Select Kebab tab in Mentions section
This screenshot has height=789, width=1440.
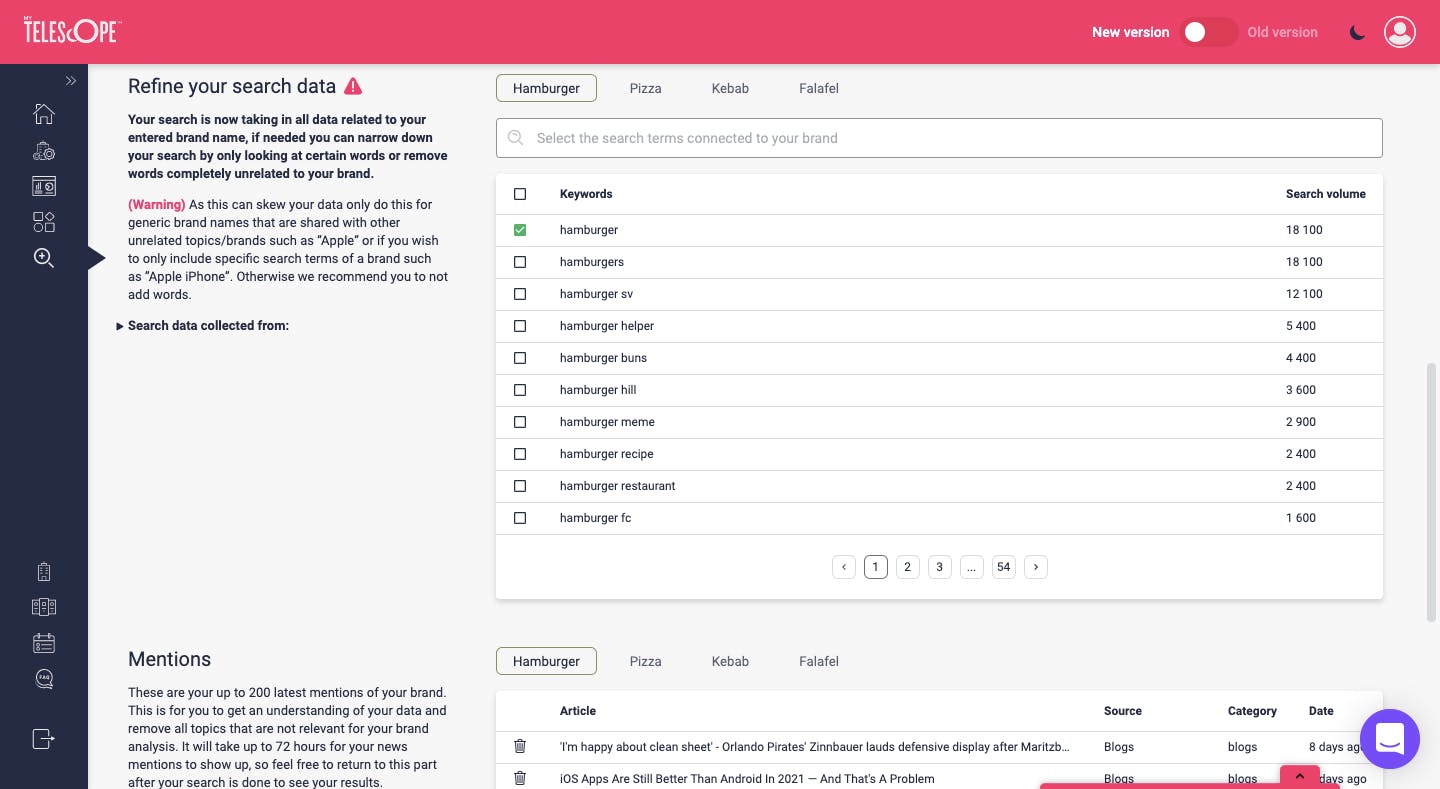click(730, 661)
